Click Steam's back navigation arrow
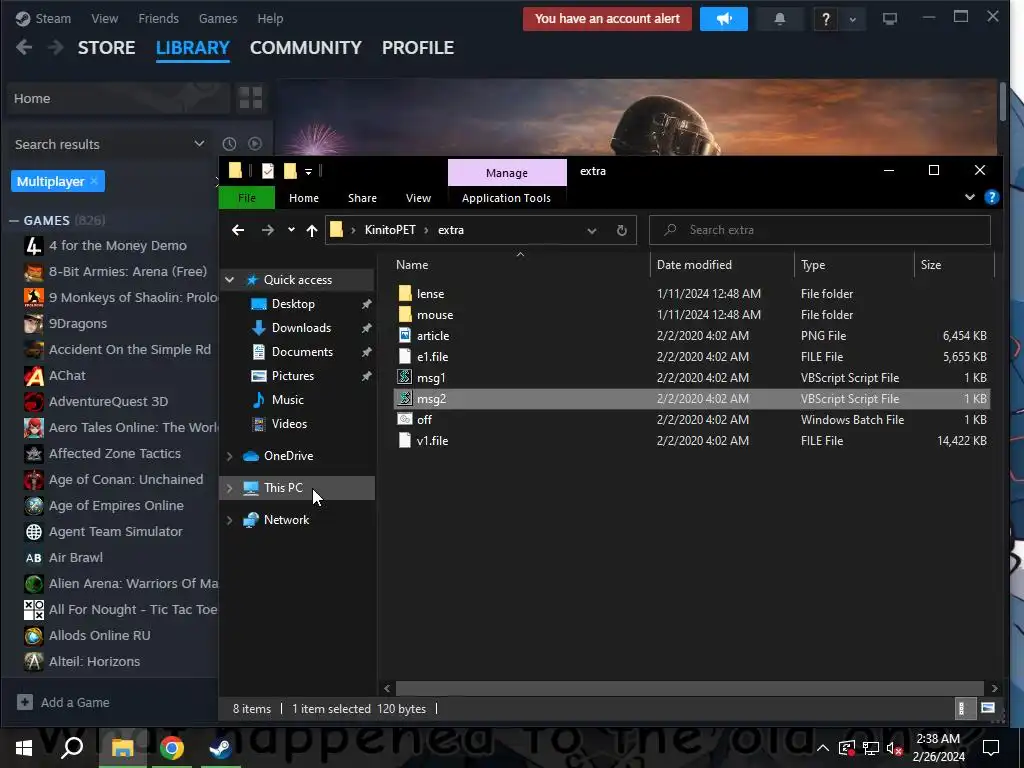This screenshot has width=1024, height=768. [x=24, y=47]
